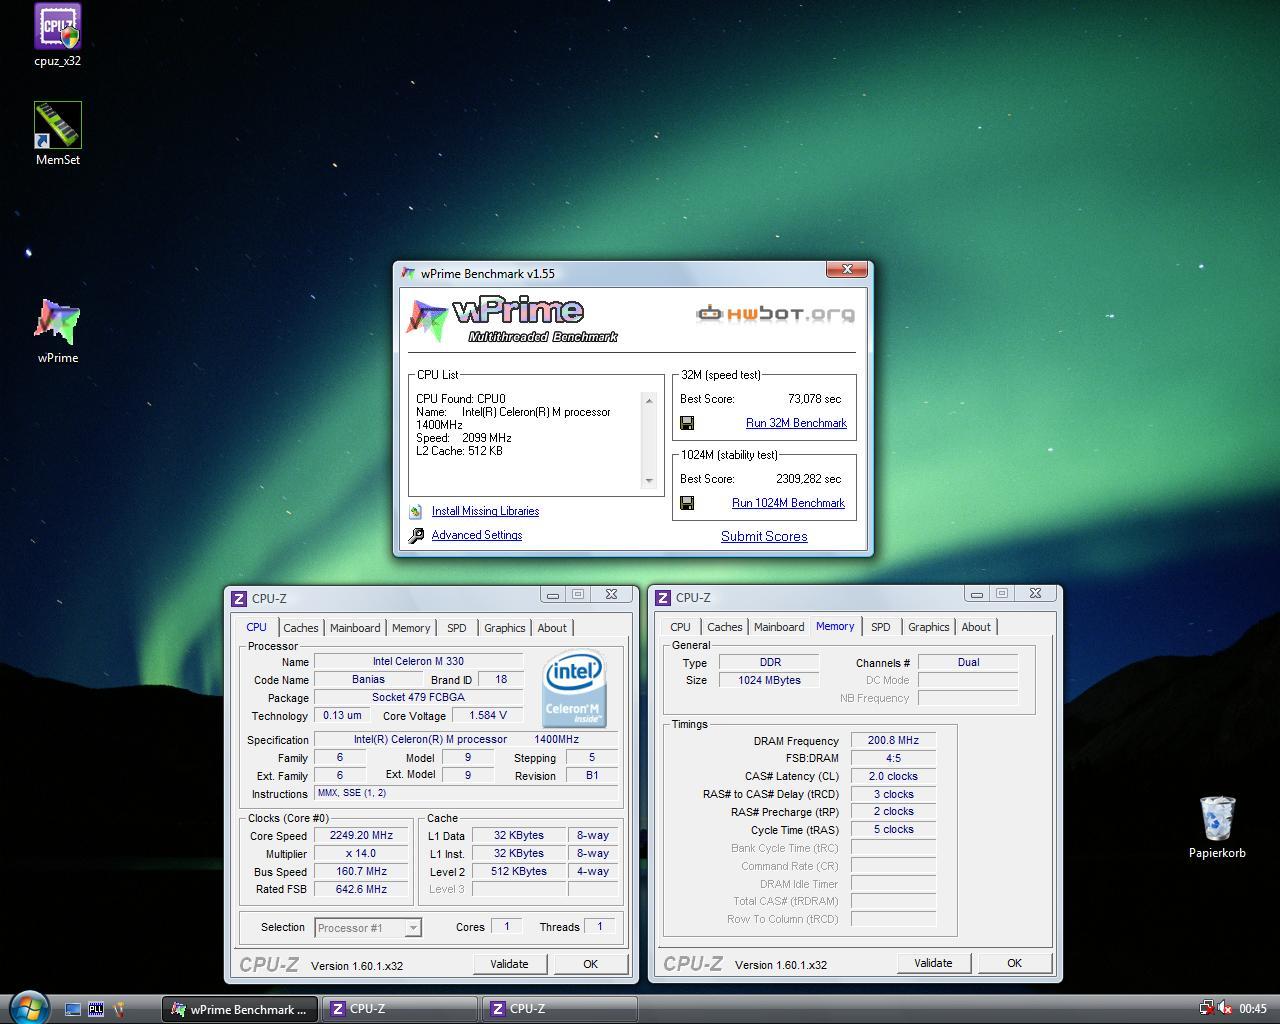
Task: Close the wPrime Benchmark window
Action: [847, 270]
